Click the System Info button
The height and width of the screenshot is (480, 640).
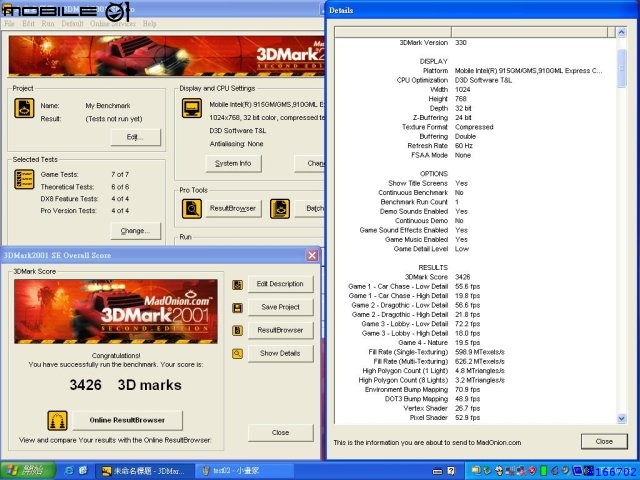(x=233, y=164)
